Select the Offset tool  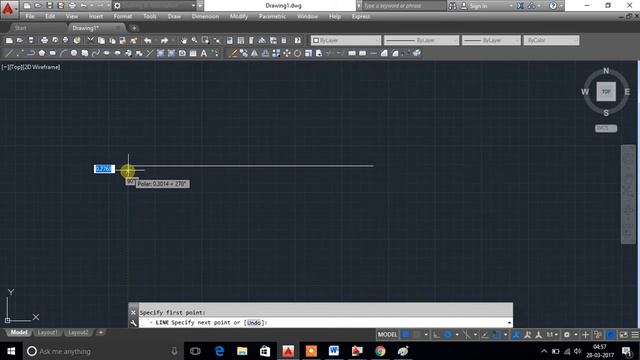265,53
